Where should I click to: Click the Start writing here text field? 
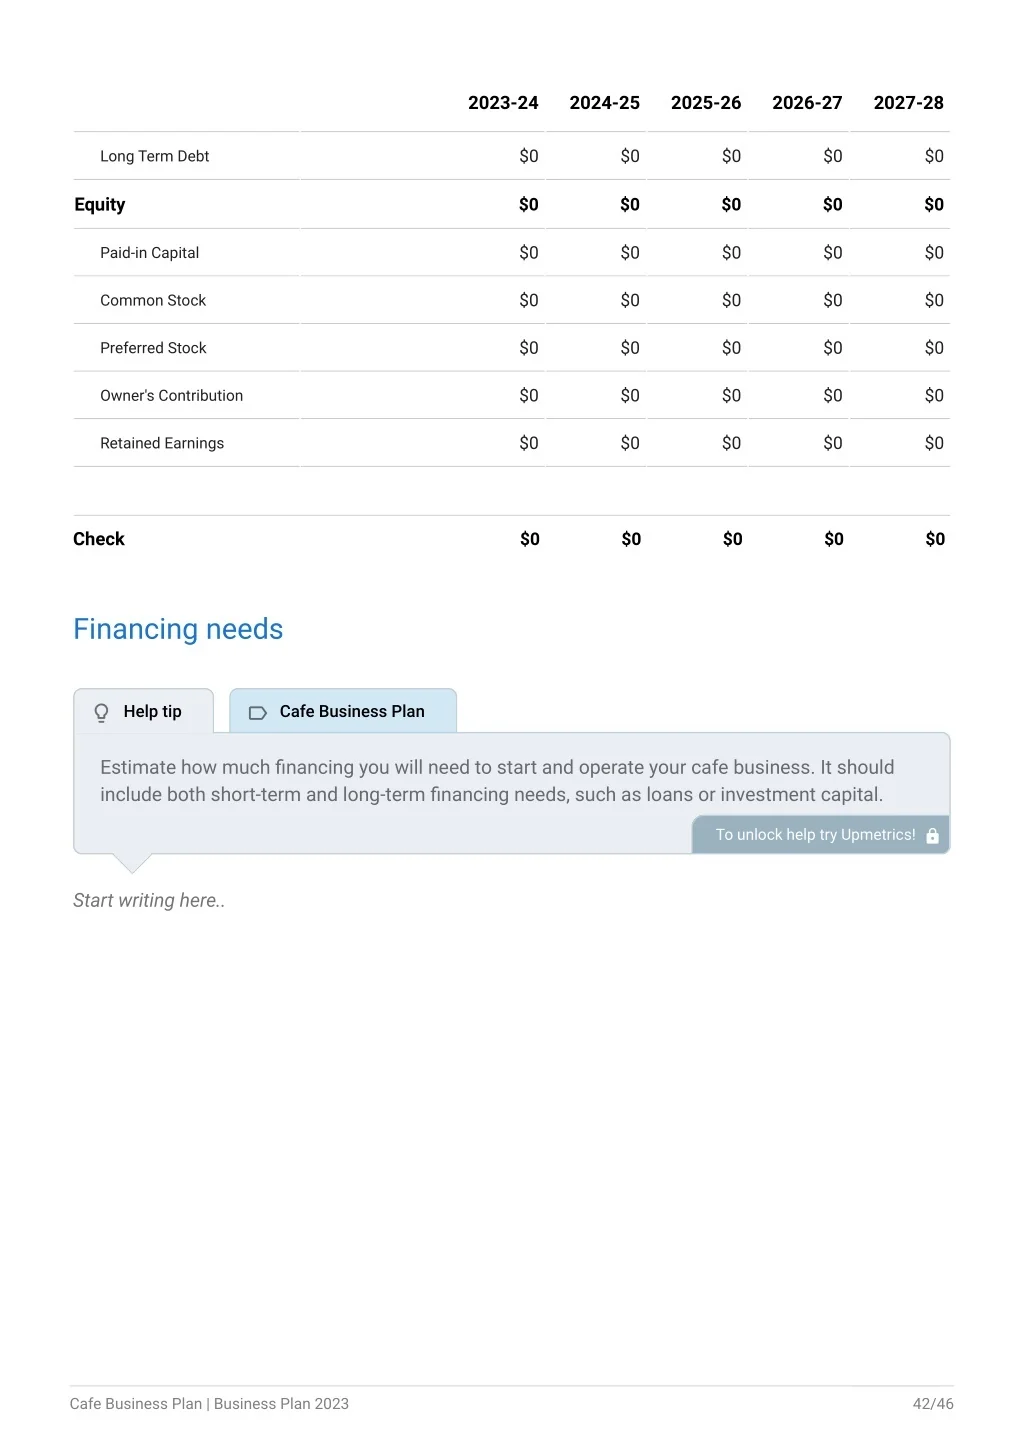pos(149,900)
